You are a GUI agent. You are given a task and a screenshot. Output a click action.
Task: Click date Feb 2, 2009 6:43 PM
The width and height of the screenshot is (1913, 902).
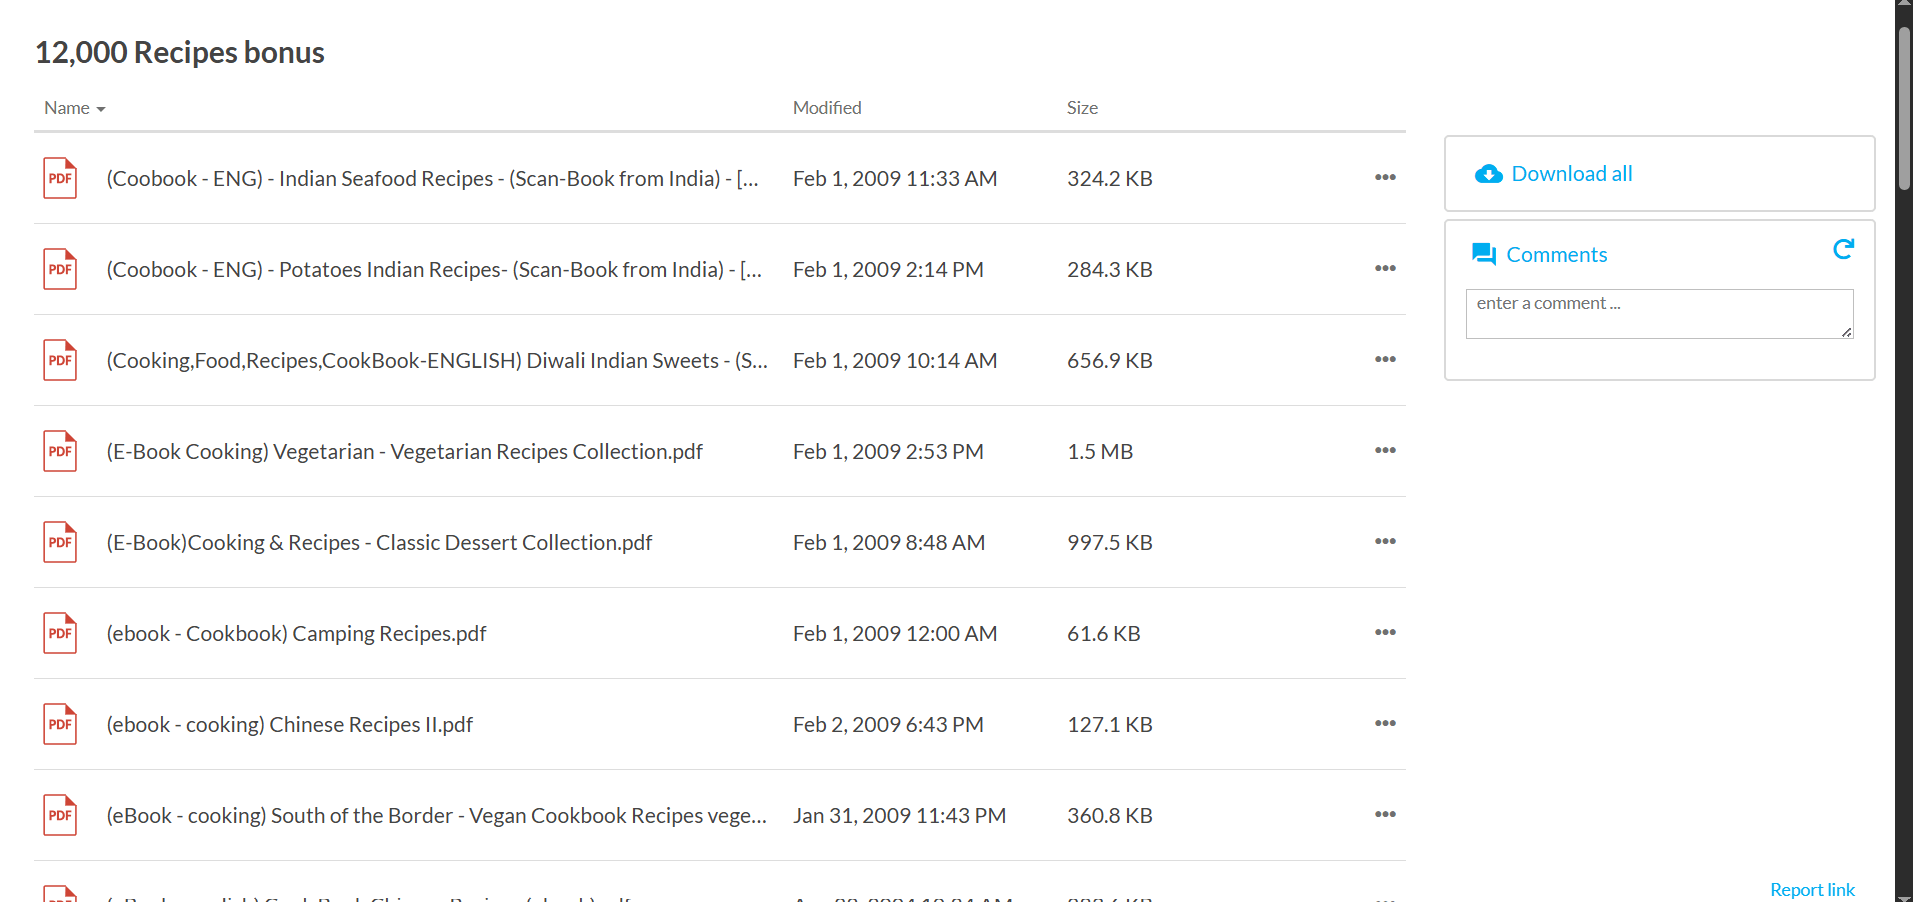[888, 724]
